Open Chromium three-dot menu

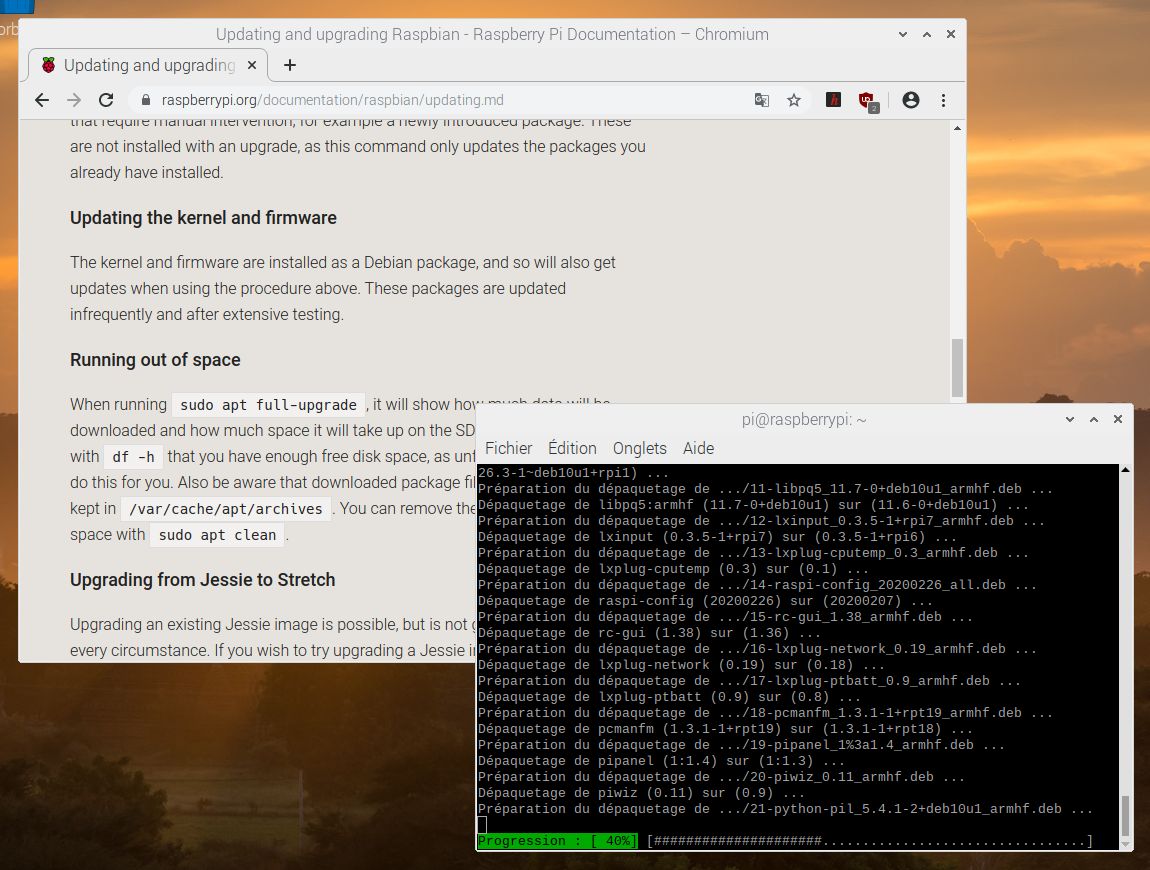click(x=943, y=100)
